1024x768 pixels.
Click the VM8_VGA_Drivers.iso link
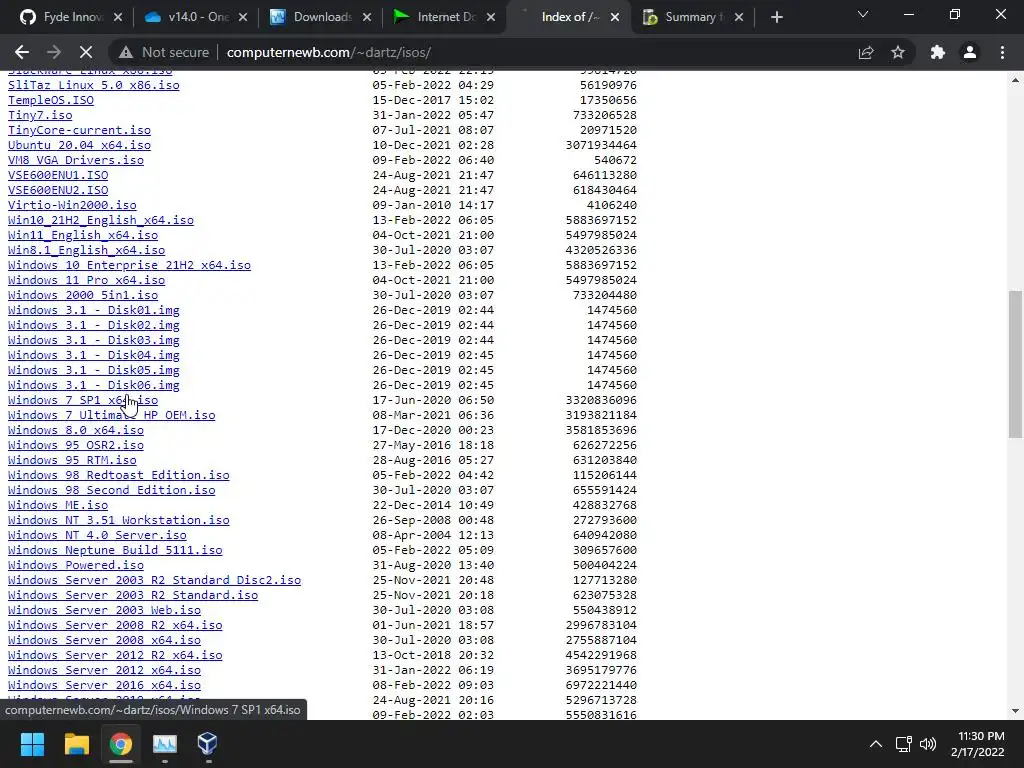[x=76, y=160]
